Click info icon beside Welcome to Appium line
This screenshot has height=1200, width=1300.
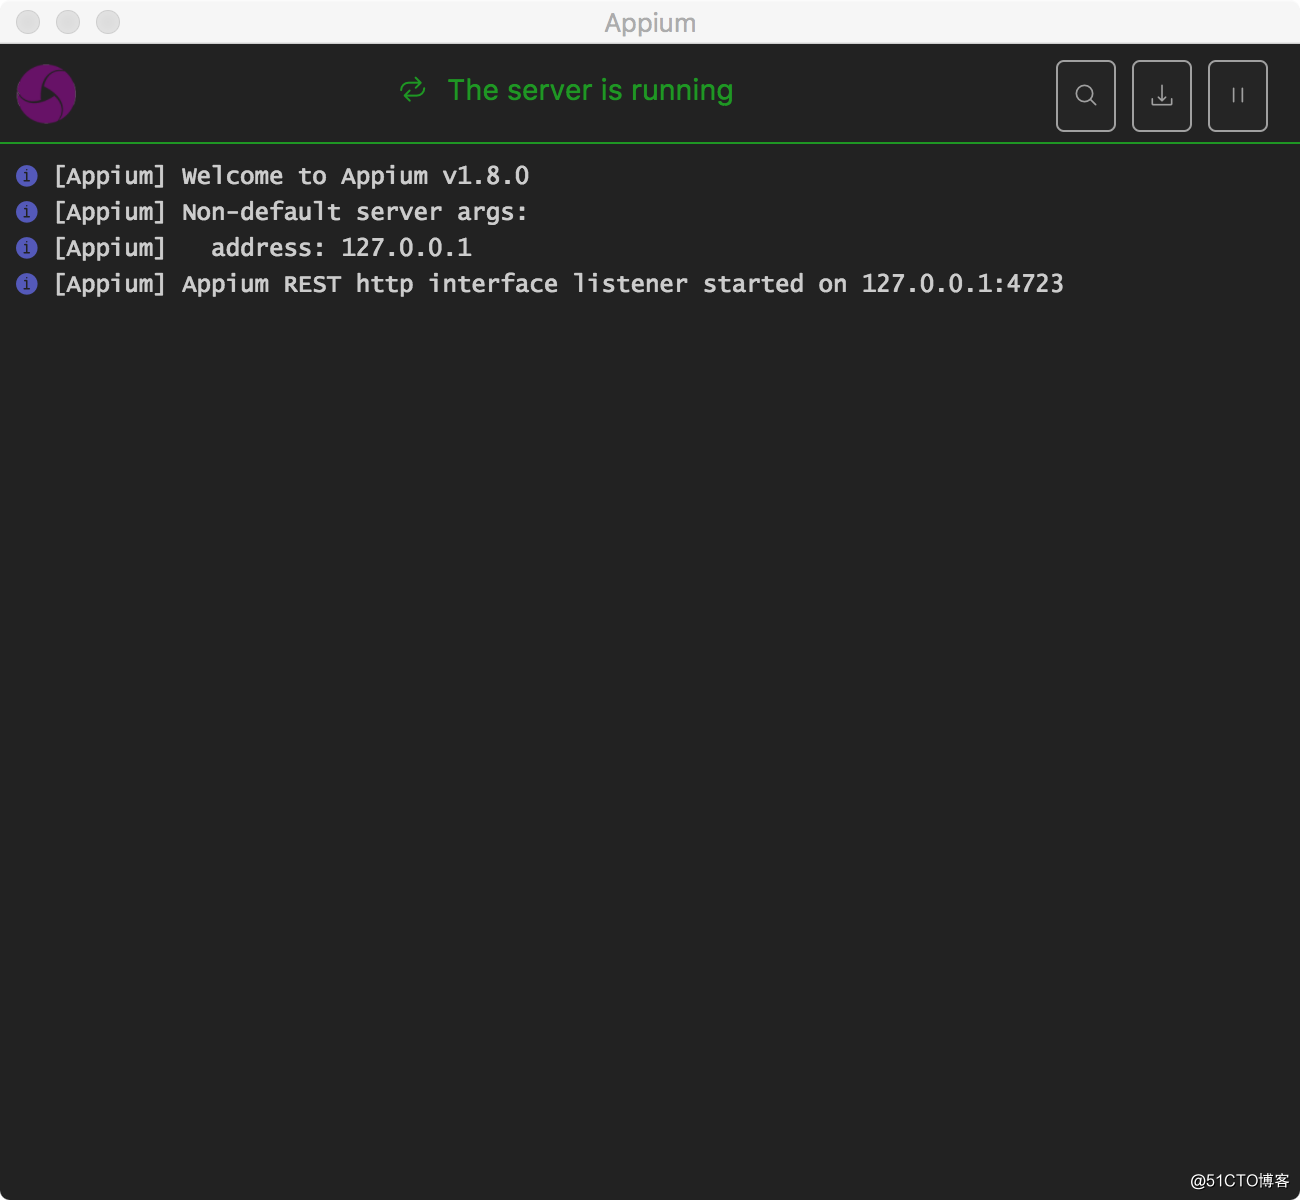pos(27,176)
